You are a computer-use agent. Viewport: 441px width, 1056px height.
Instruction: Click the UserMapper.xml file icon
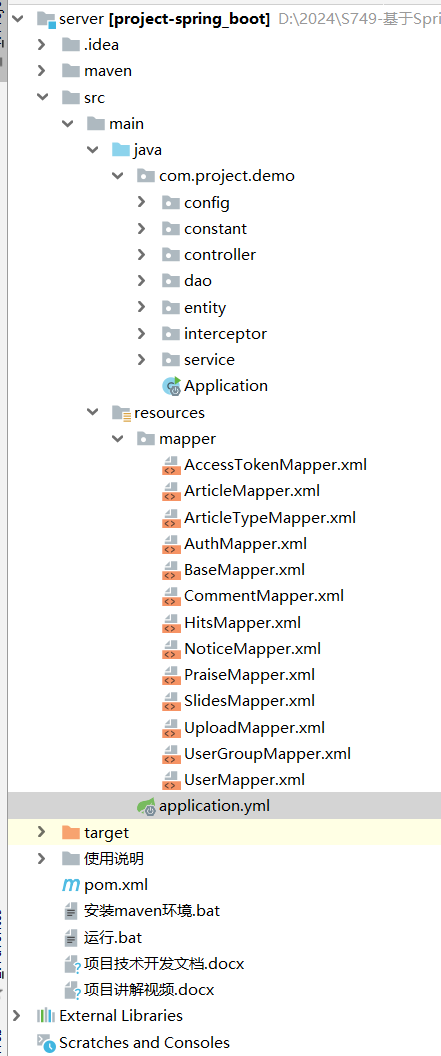click(x=172, y=781)
